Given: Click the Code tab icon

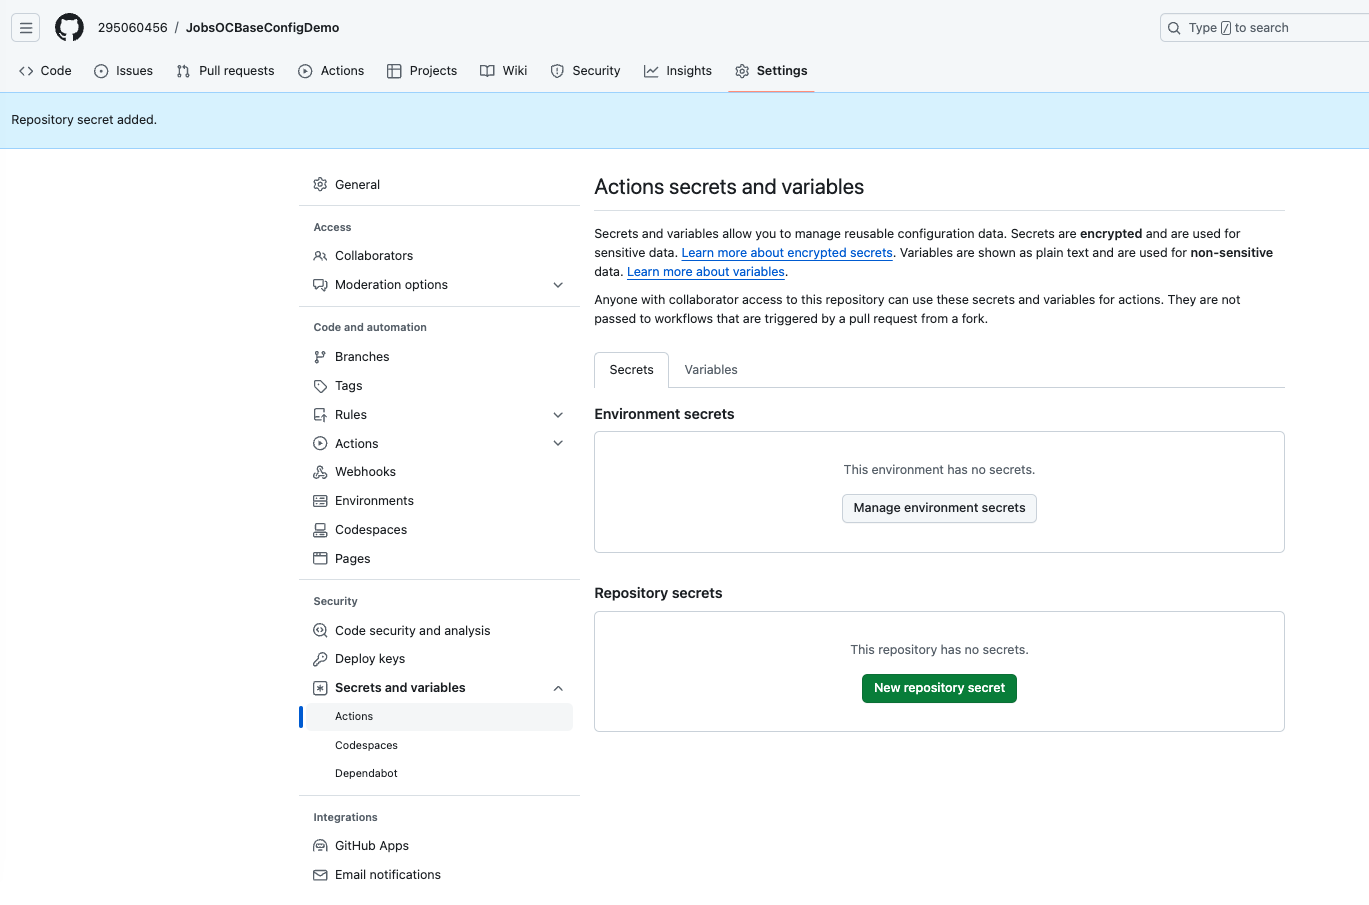Looking at the screenshot, I should (x=26, y=71).
